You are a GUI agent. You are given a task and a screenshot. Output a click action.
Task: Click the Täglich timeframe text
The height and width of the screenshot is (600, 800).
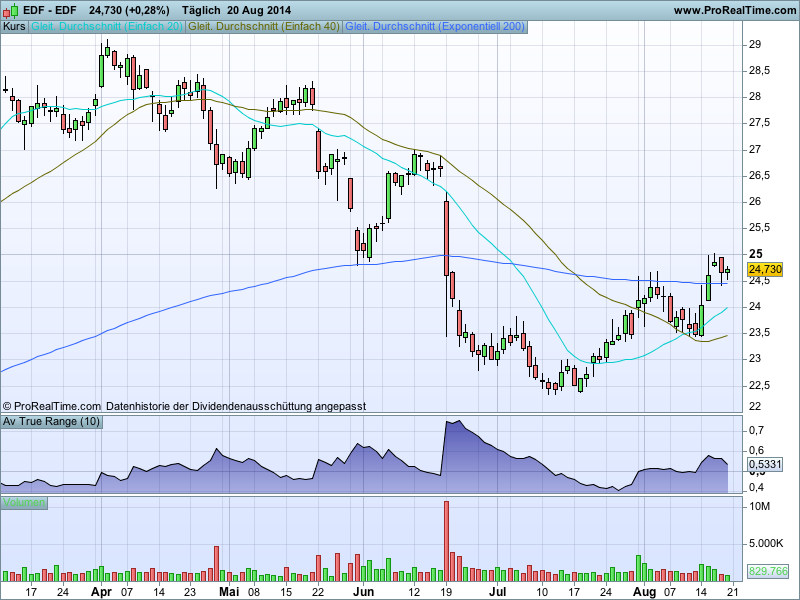pyautogui.click(x=201, y=10)
